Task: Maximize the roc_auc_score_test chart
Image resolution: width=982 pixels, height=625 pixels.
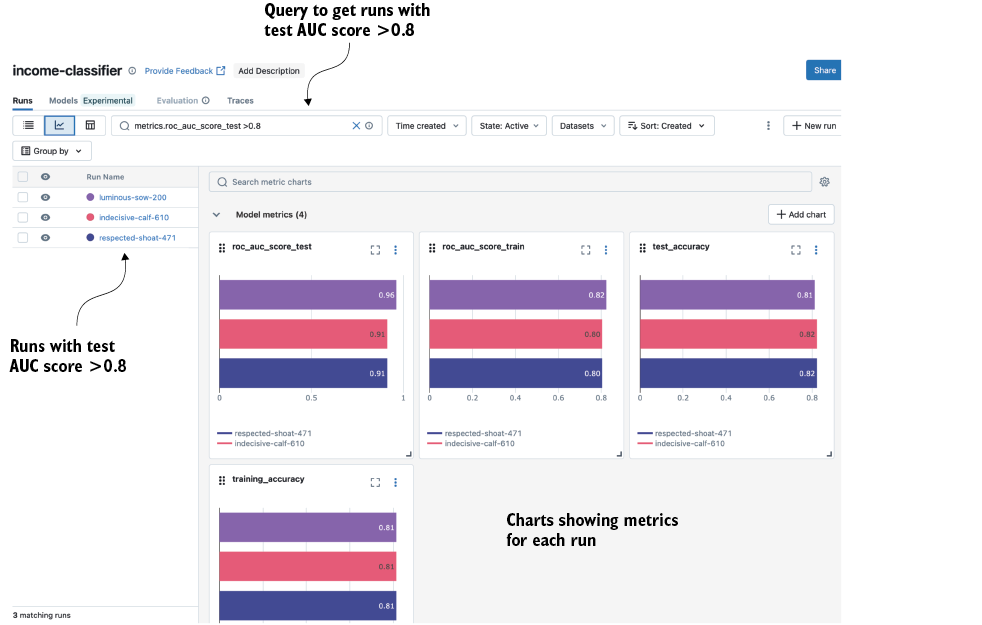Action: coord(375,250)
